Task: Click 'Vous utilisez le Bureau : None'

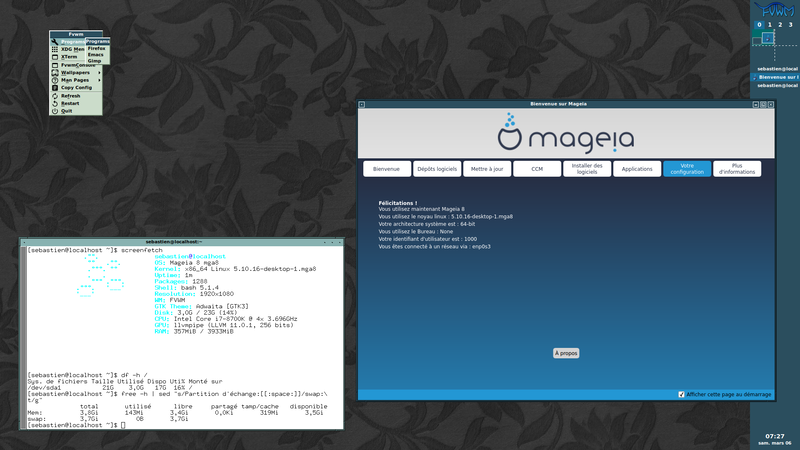Action: pos(415,232)
